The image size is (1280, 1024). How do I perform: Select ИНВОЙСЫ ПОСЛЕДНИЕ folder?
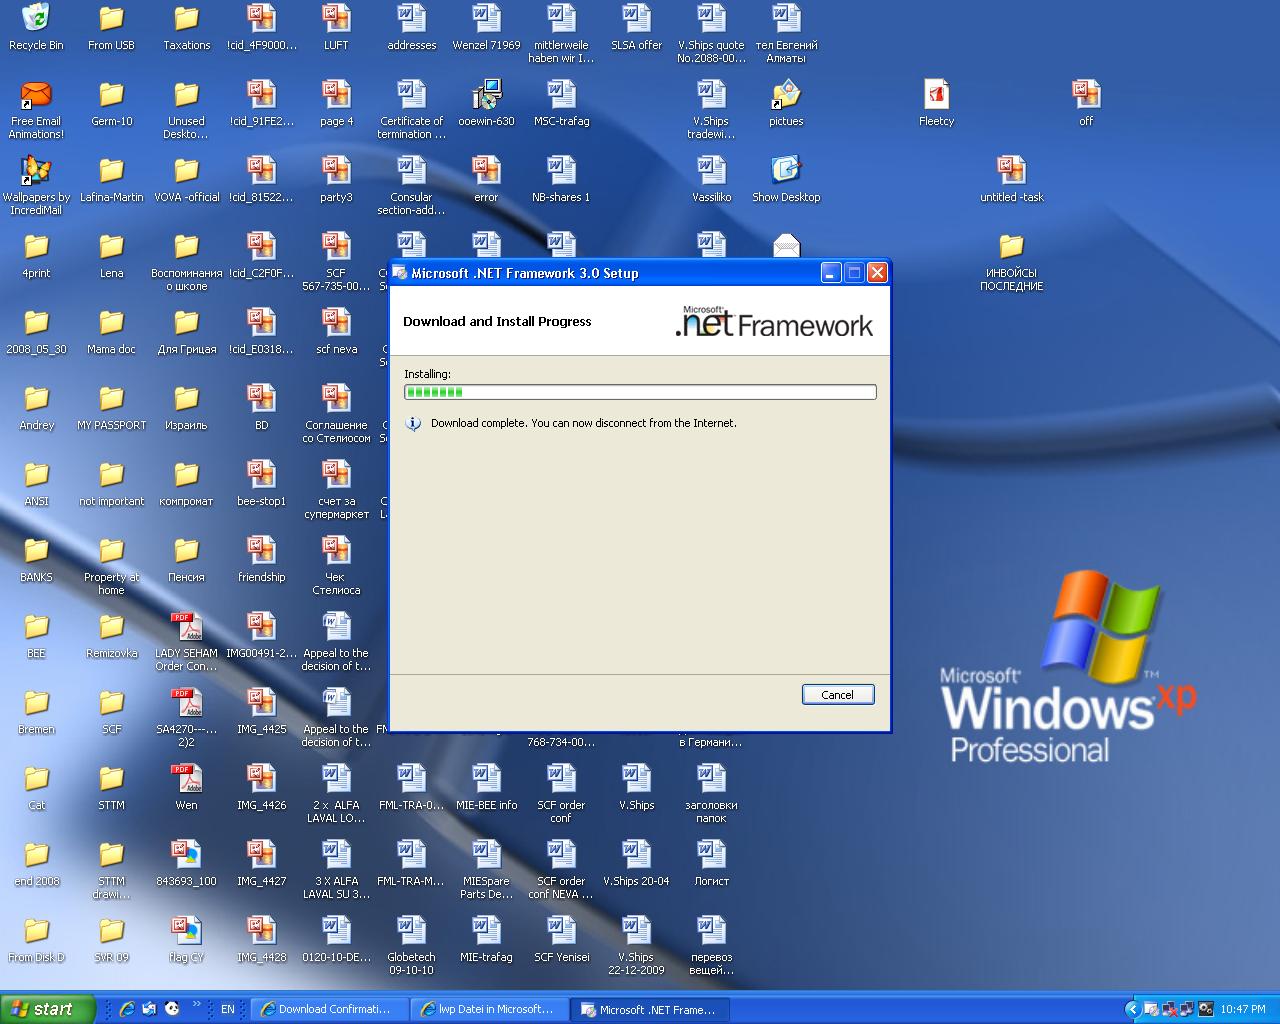tap(1011, 261)
